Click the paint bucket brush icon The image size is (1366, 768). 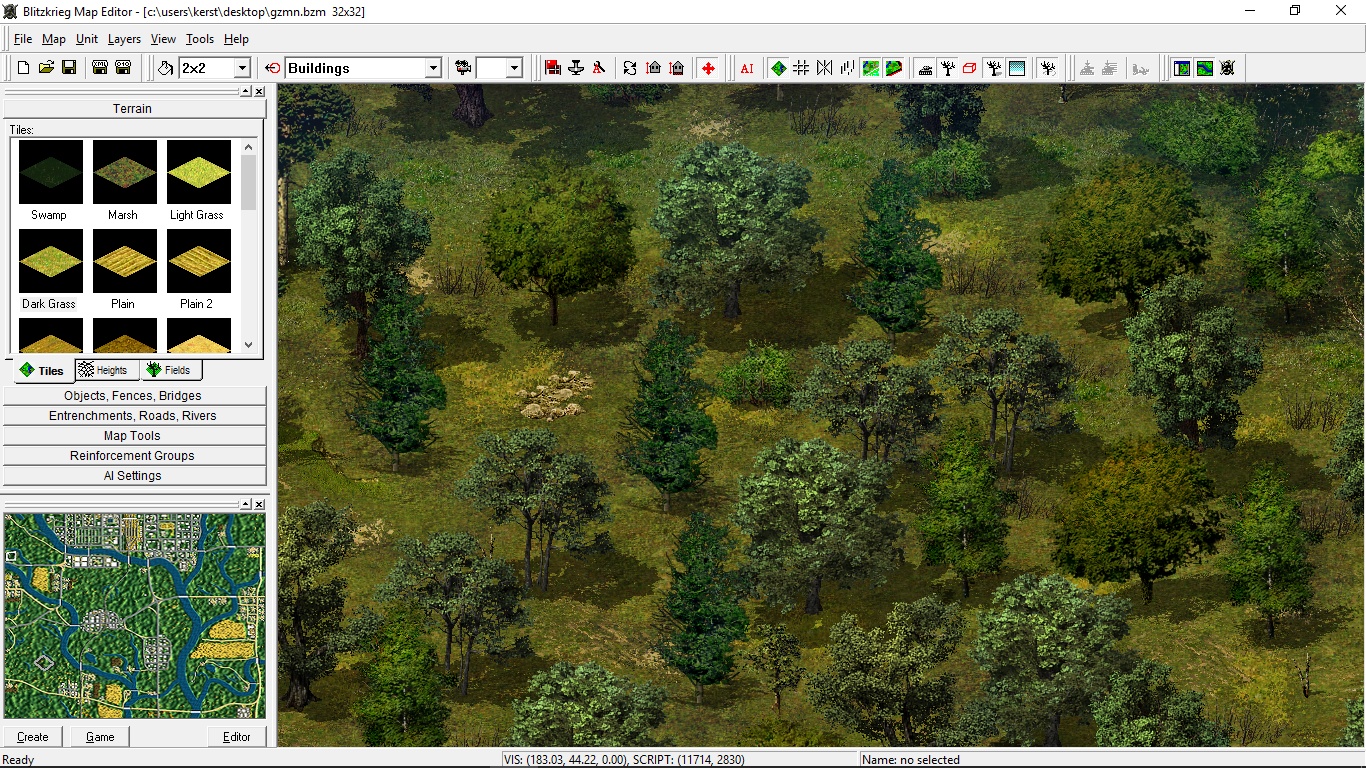pyautogui.click(x=166, y=68)
